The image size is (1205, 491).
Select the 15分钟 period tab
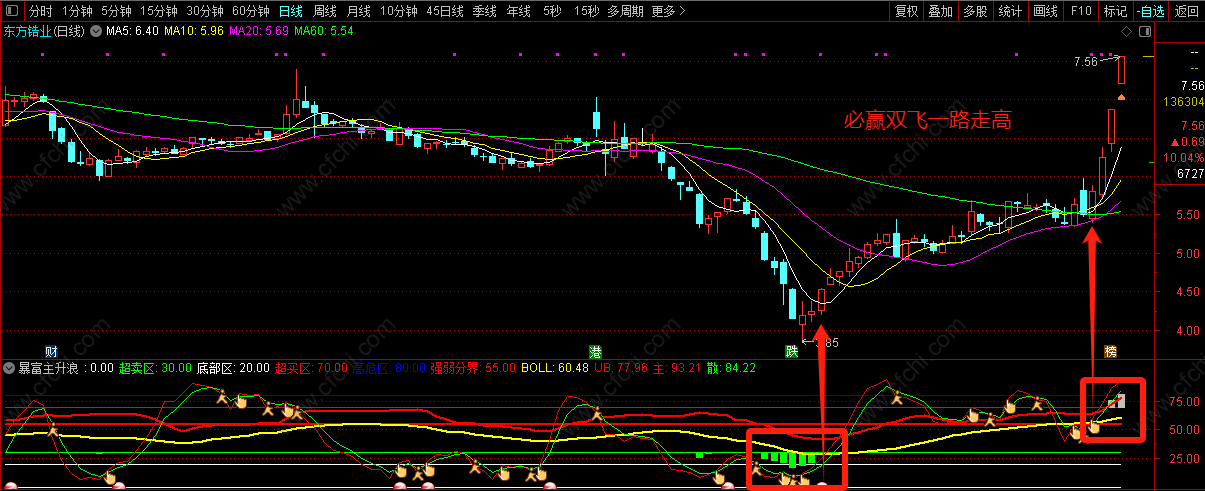pyautogui.click(x=158, y=12)
